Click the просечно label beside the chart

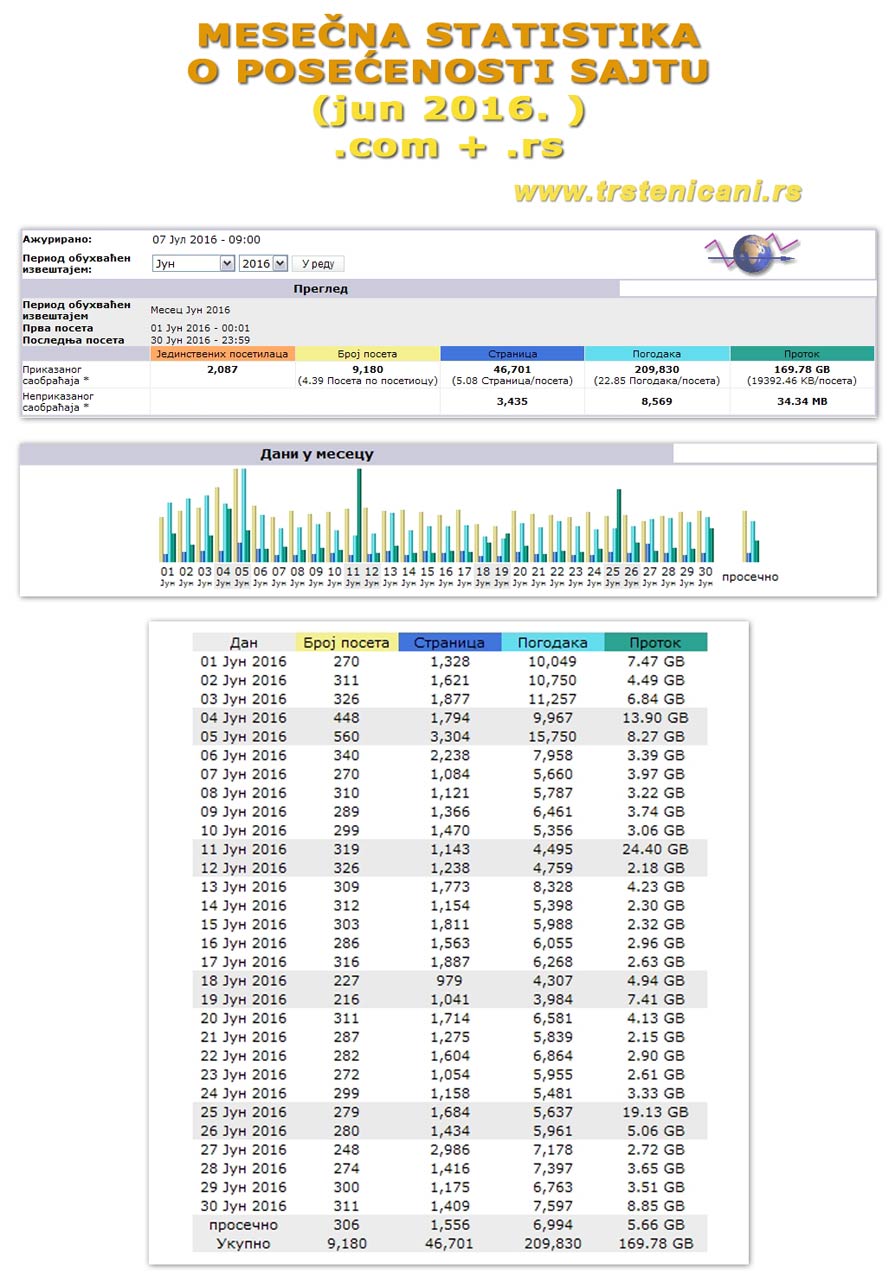pyautogui.click(x=750, y=577)
